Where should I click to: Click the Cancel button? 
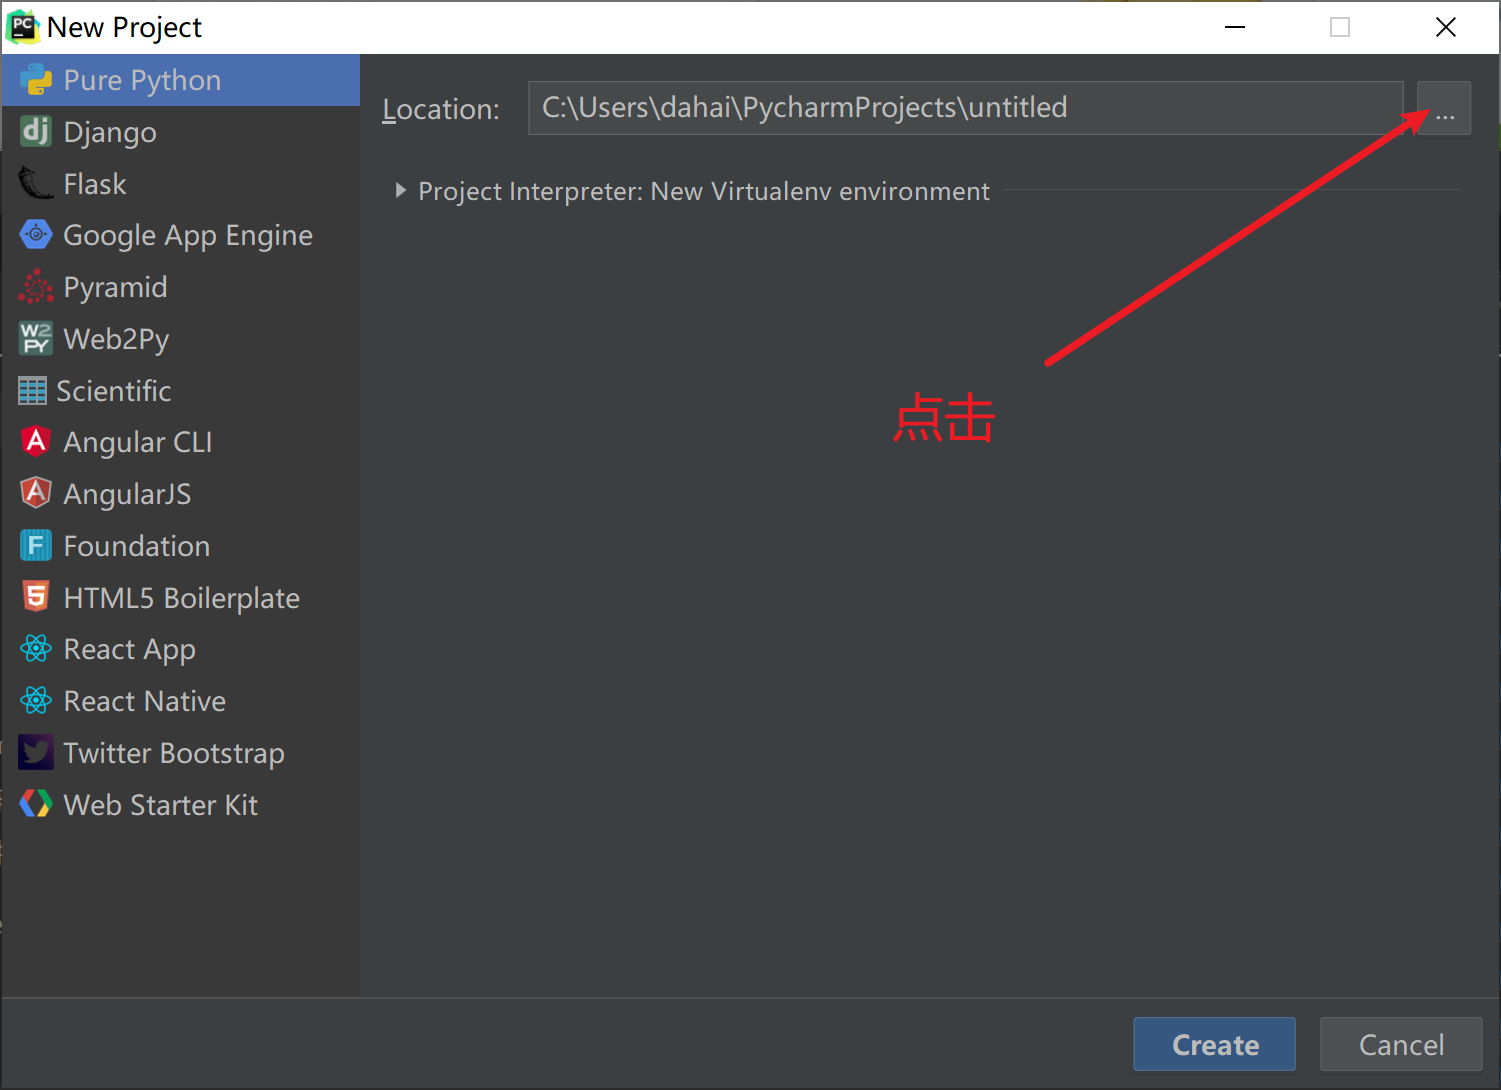point(1401,1044)
